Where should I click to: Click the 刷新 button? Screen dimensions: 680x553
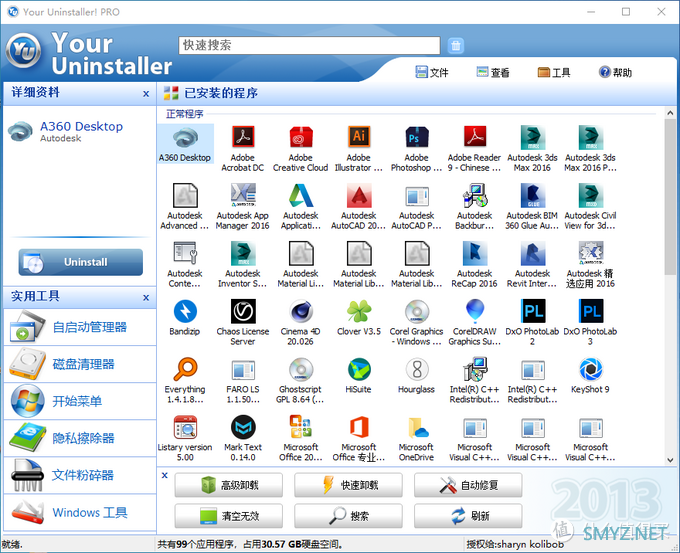(468, 516)
